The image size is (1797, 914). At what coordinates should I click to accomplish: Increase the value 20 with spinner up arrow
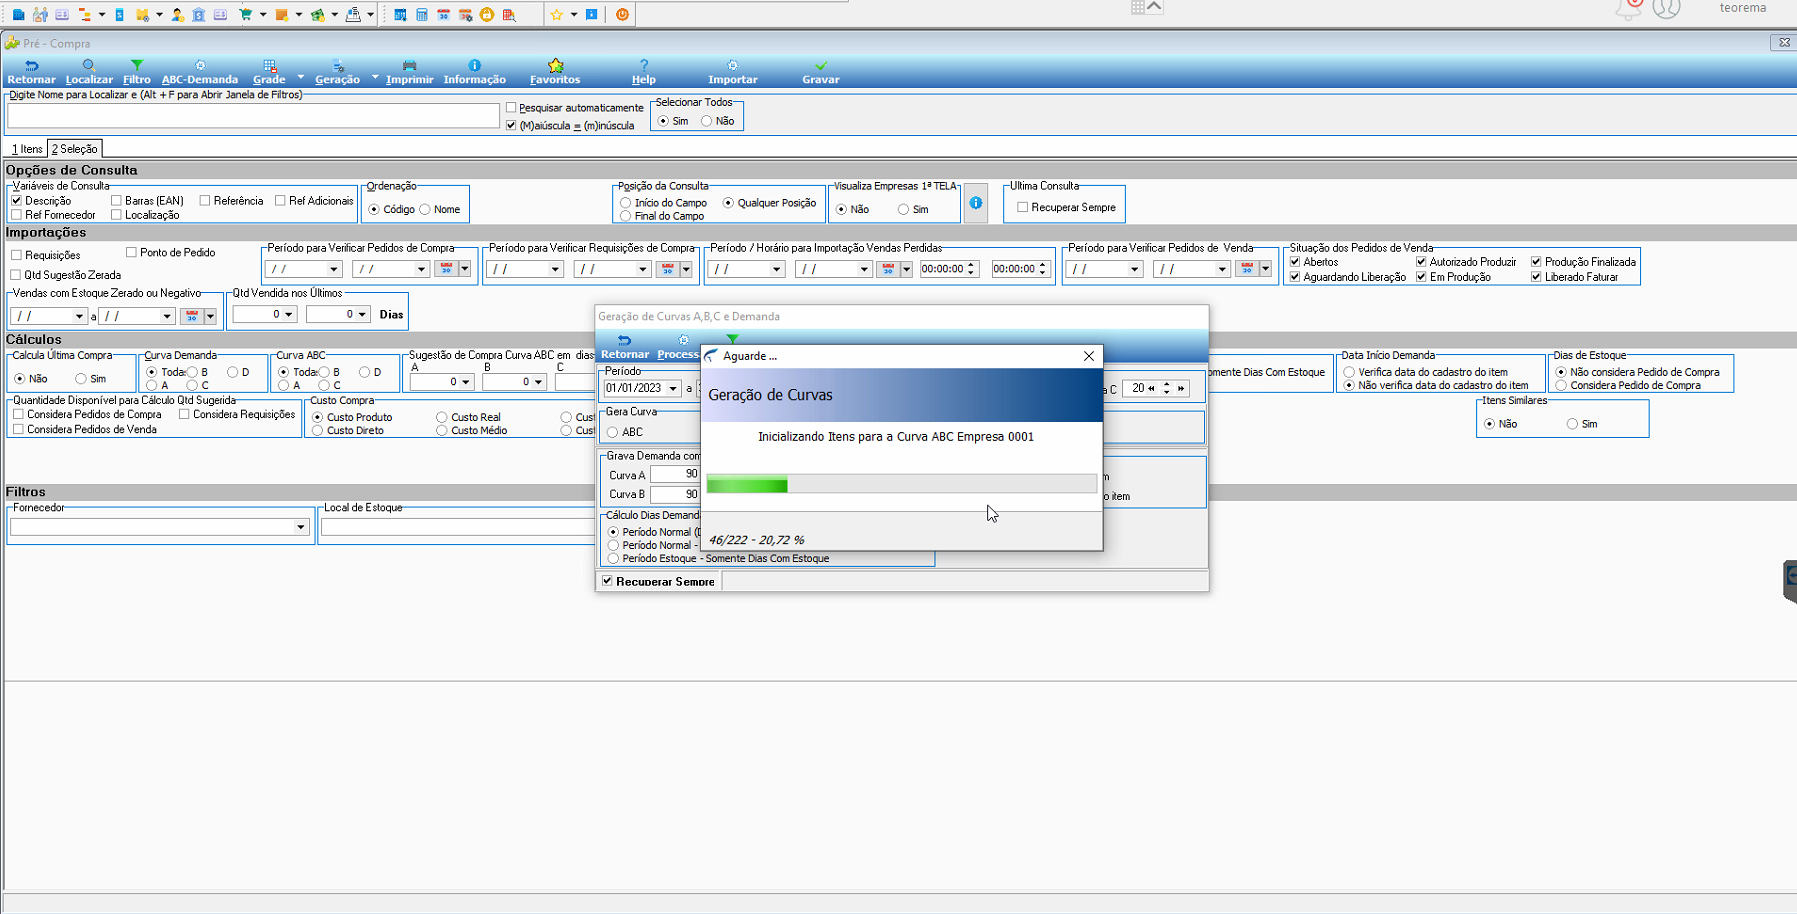(1166, 384)
